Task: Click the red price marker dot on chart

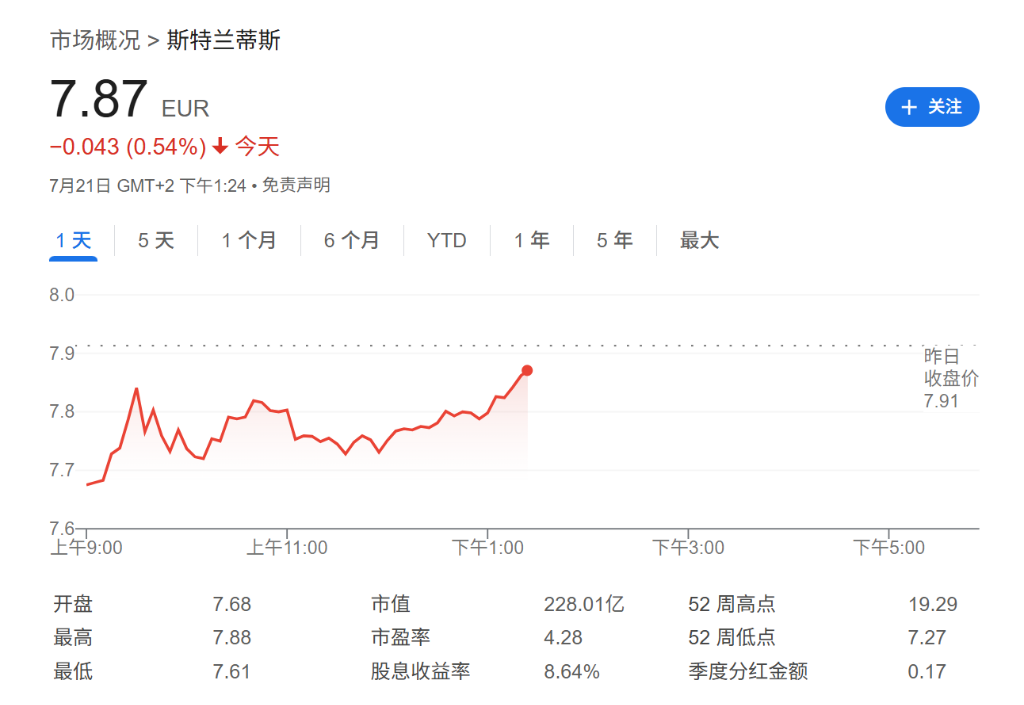Action: pyautogui.click(x=527, y=370)
